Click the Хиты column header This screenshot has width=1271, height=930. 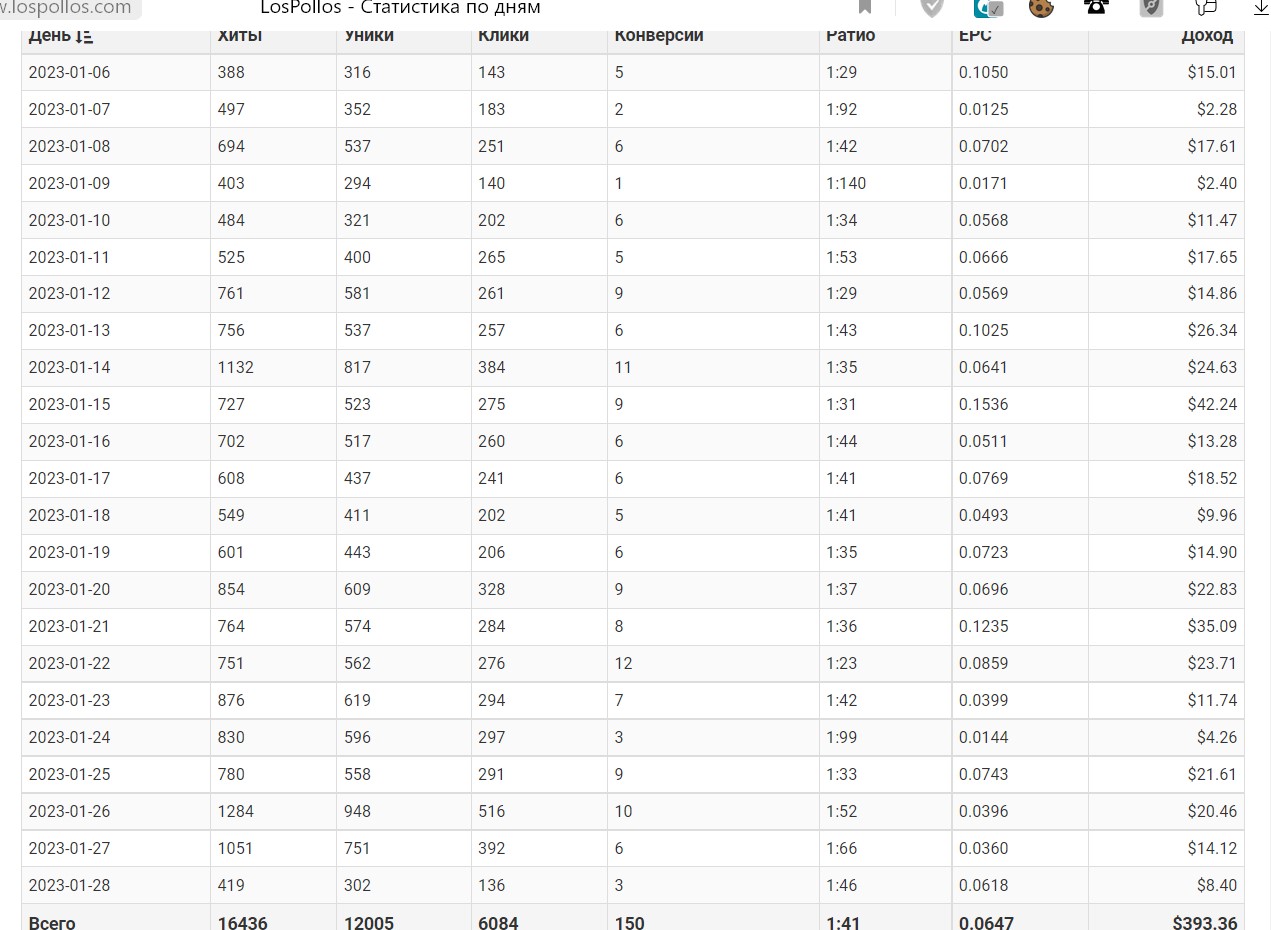click(240, 36)
